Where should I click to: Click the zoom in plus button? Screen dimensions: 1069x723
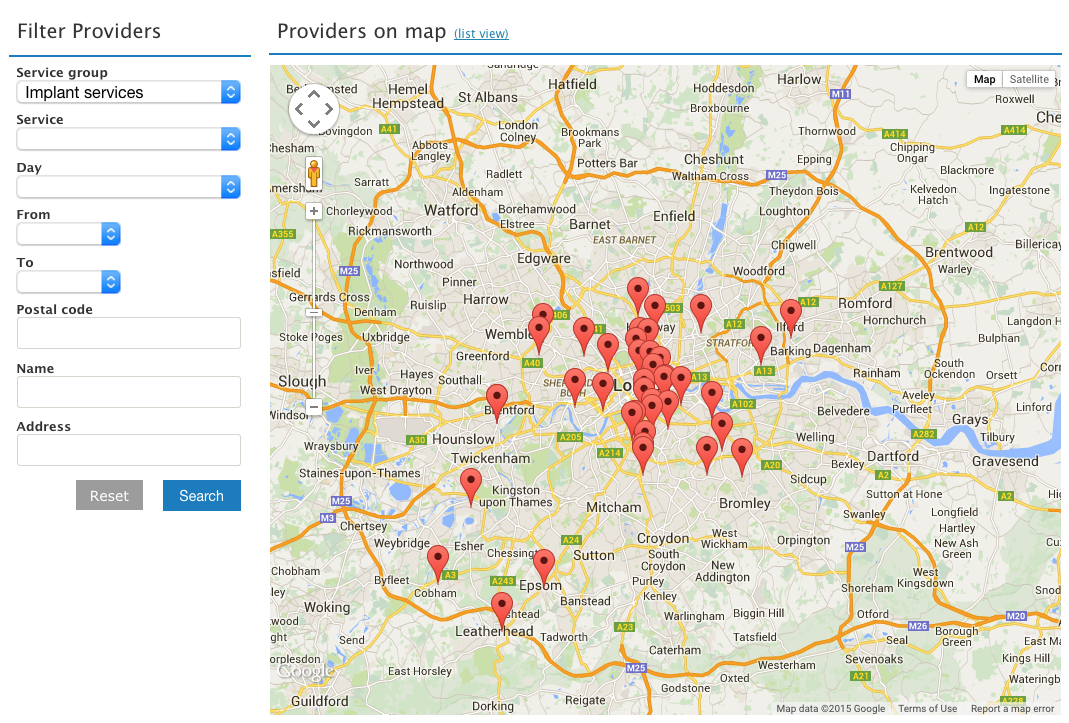pos(314,211)
